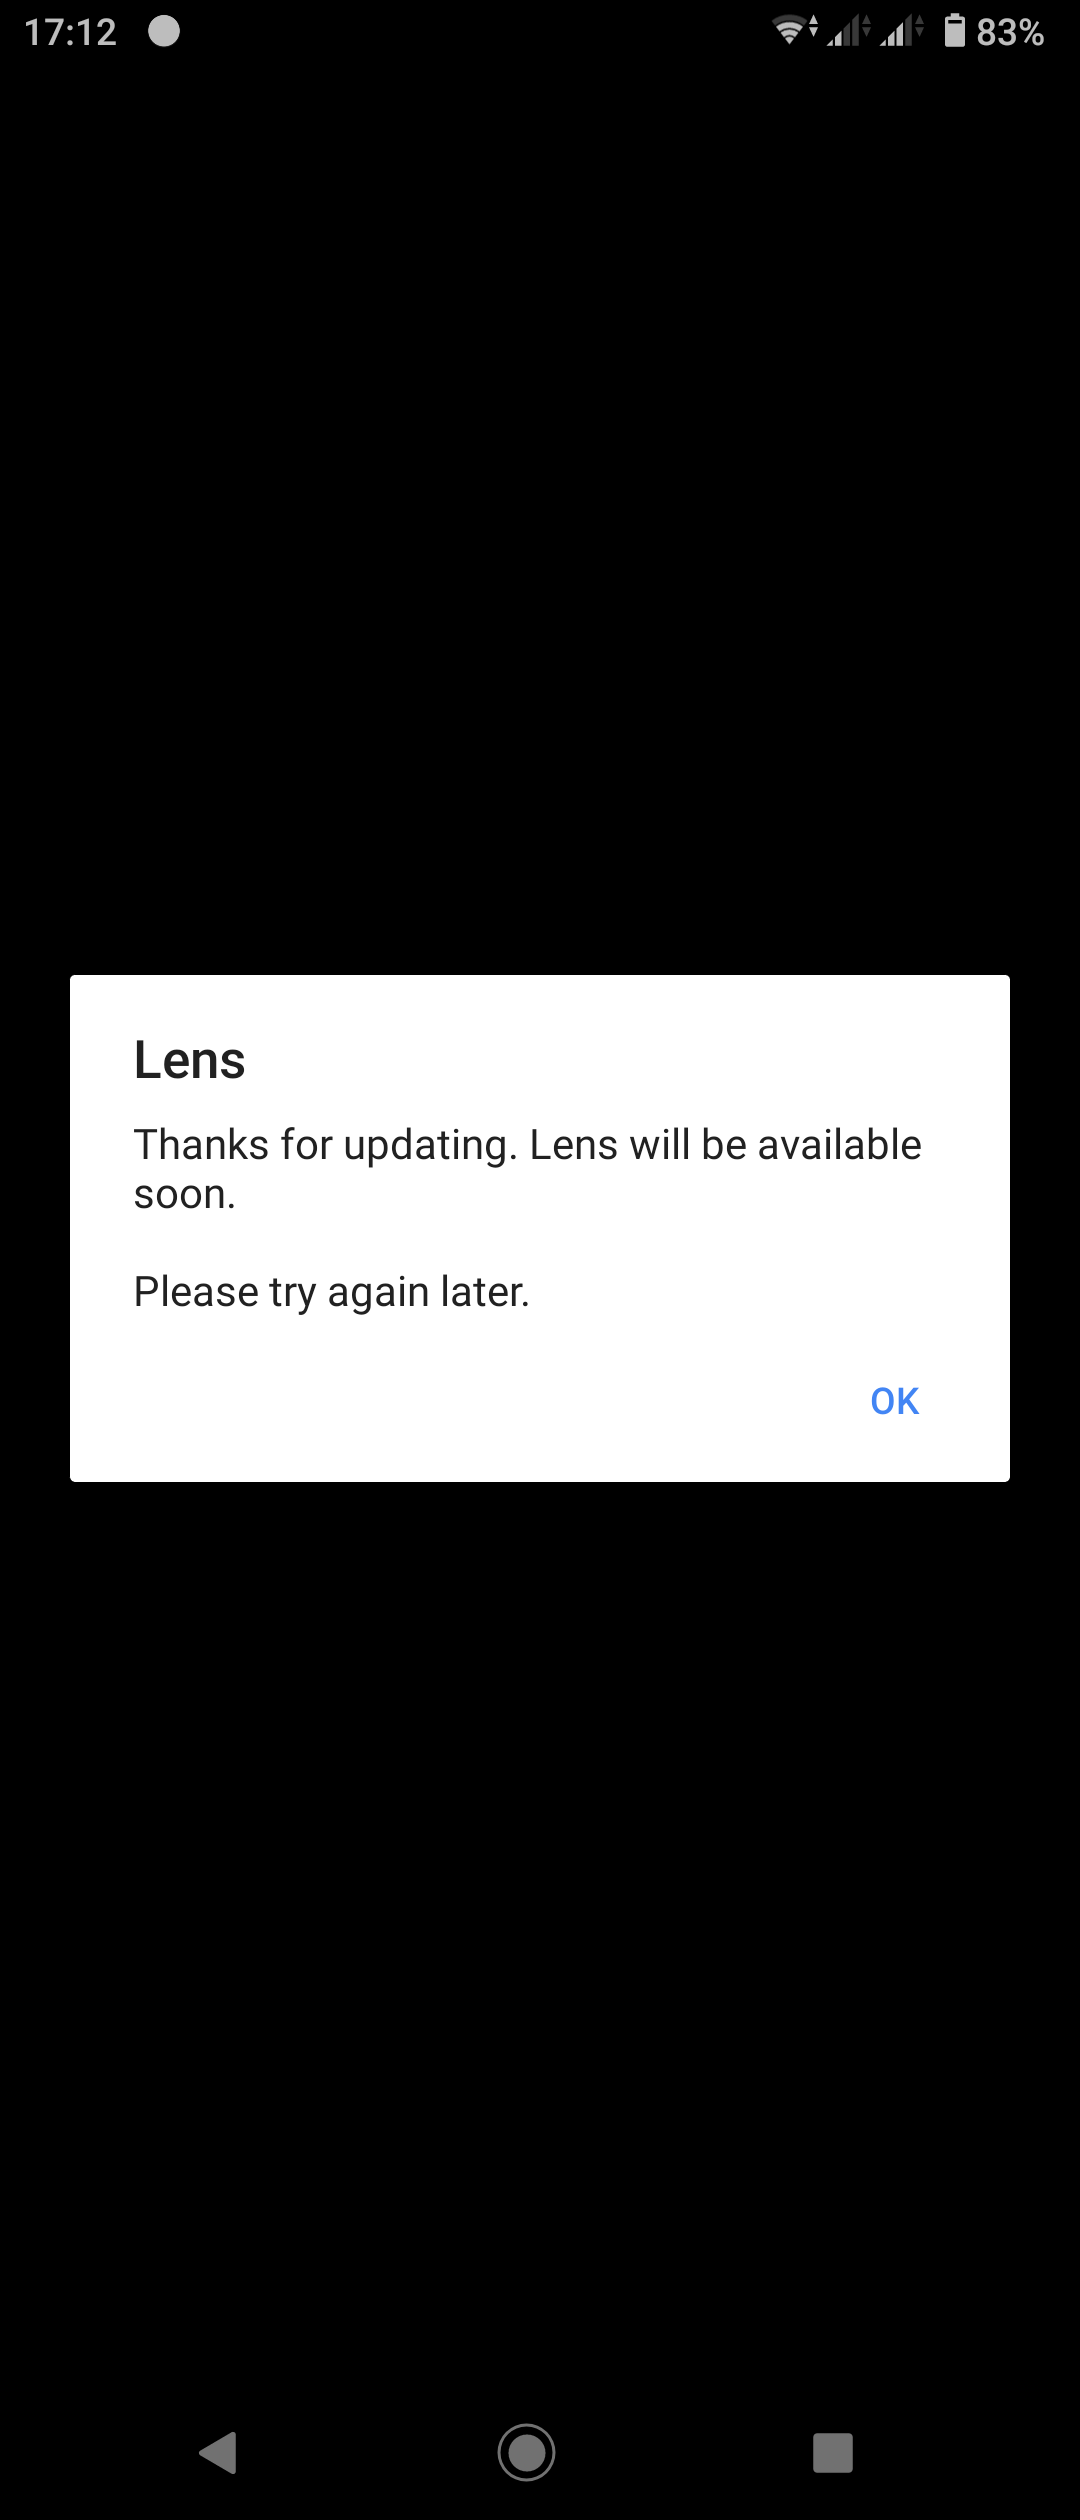The height and width of the screenshot is (2520, 1080).
Task: Tap the first mobile signal icon
Action: pyautogui.click(x=849, y=31)
